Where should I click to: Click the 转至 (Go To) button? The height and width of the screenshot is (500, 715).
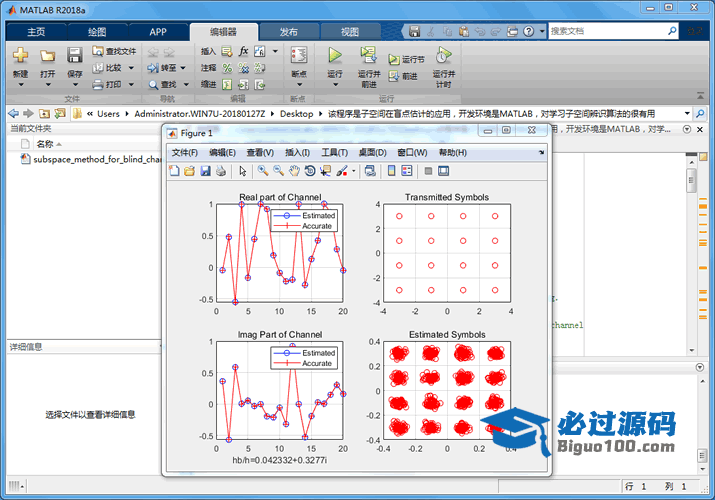(x=162, y=68)
